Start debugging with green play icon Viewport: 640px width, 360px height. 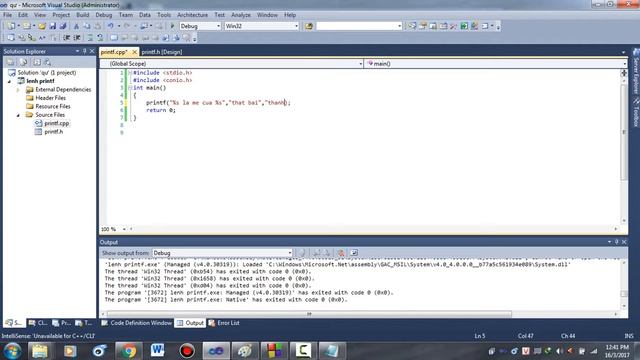172,26
